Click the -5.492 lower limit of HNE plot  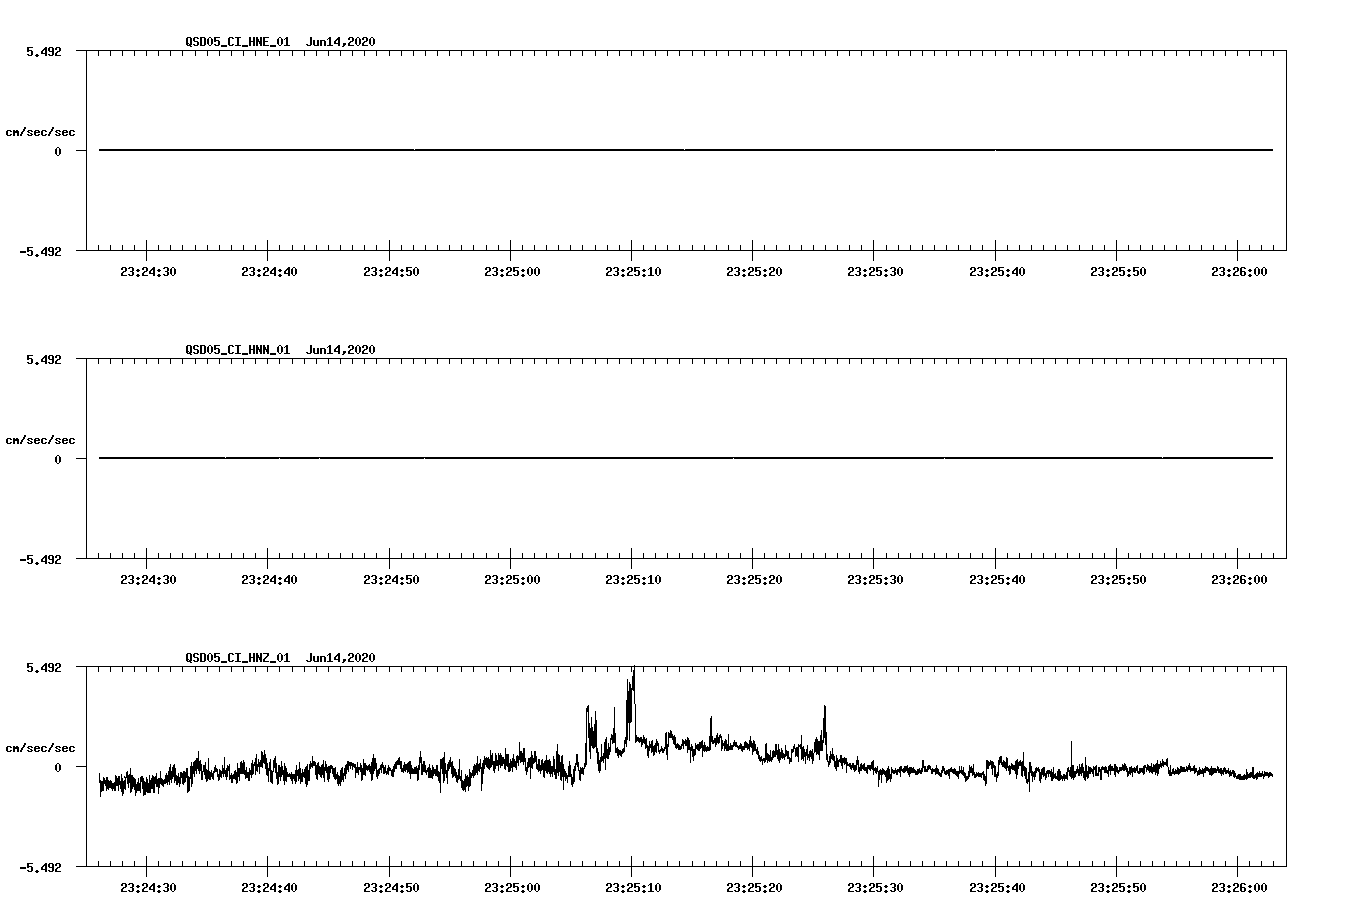(x=39, y=252)
